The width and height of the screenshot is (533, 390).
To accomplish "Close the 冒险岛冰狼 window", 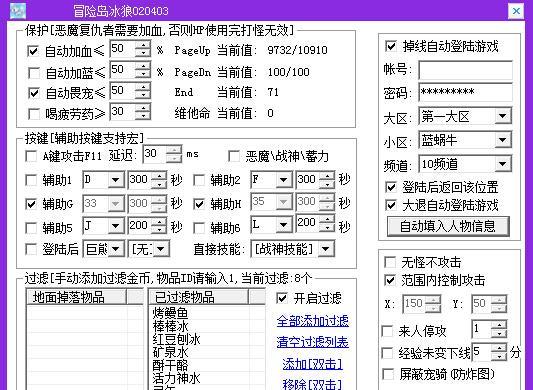I will coord(516,11).
